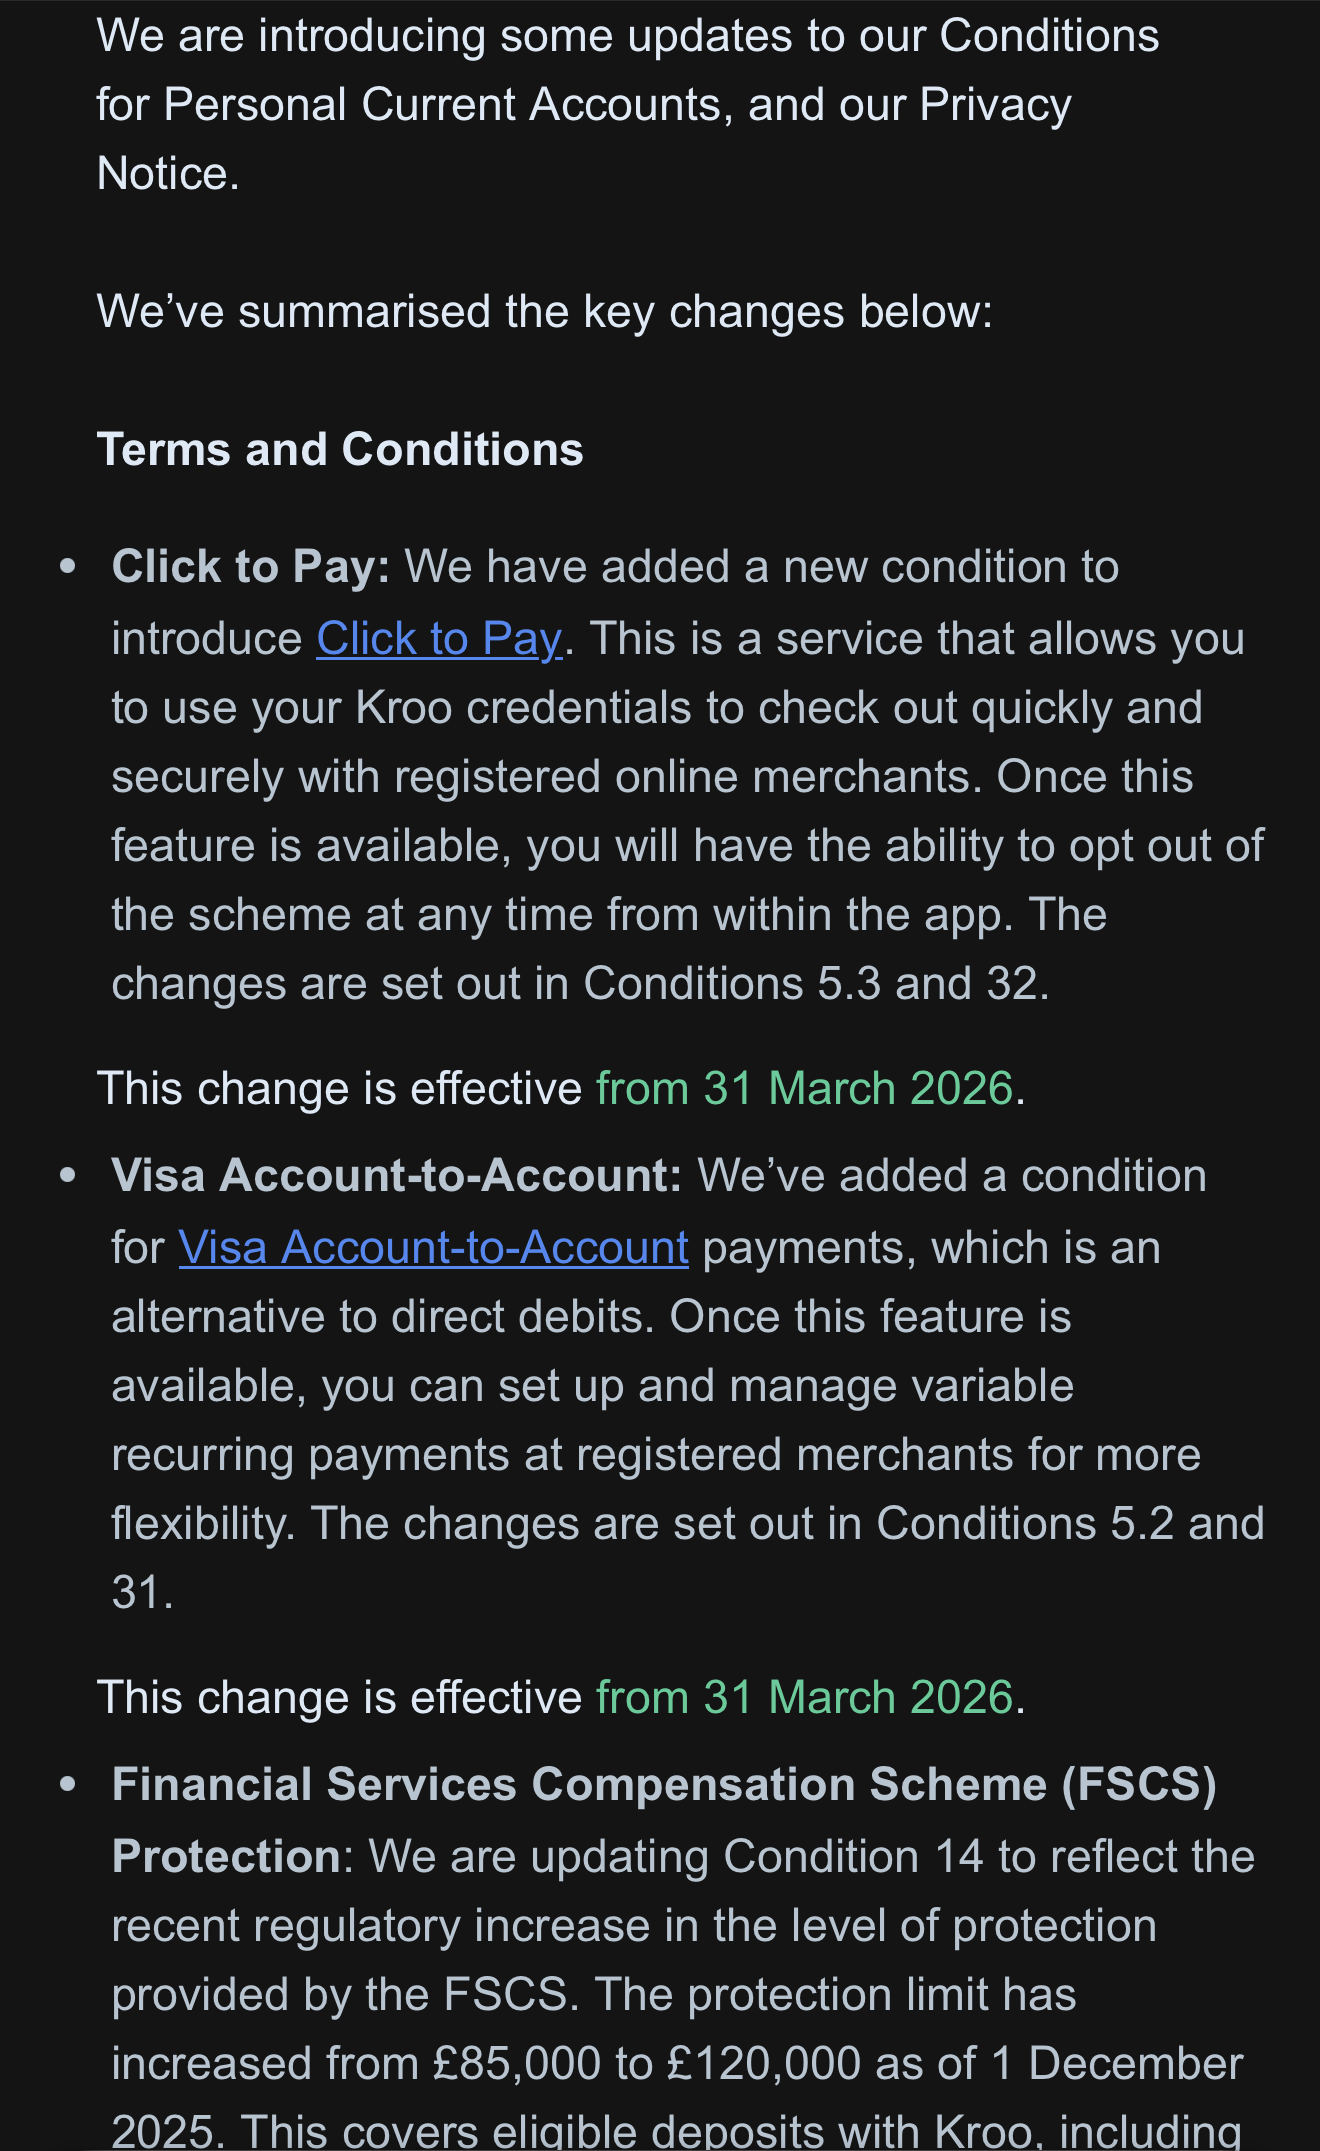Click the £85,000 amount

[x=516, y=2064]
